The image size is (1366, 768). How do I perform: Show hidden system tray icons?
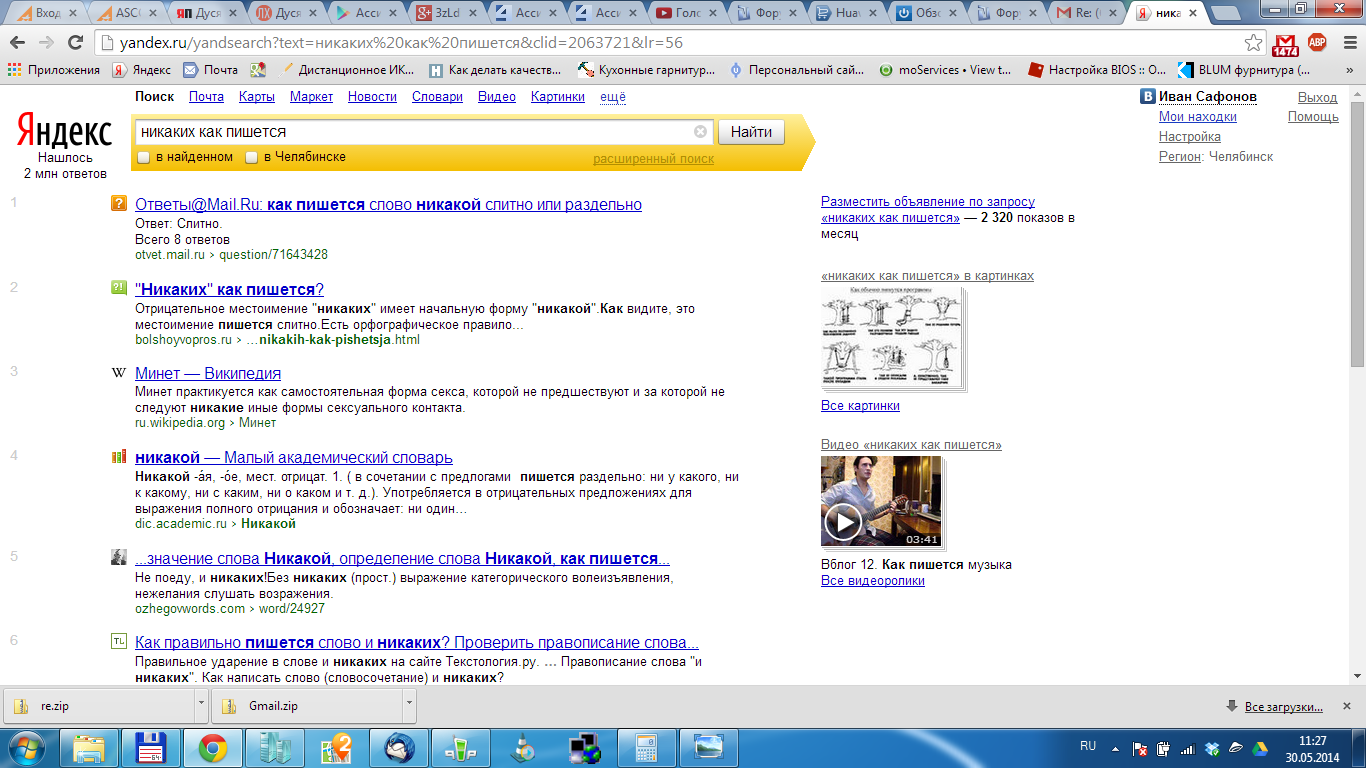coord(1117,747)
